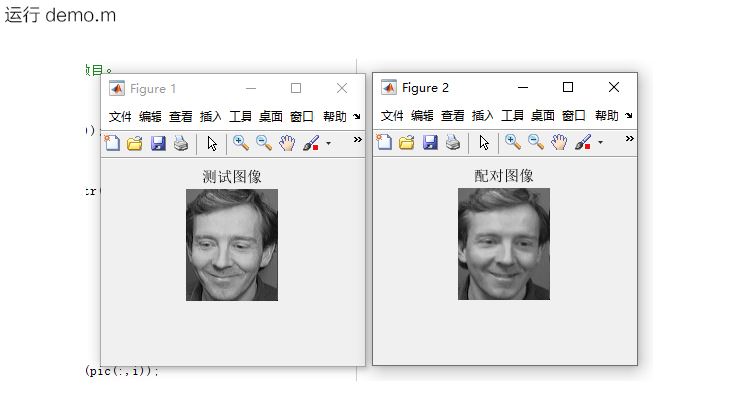
Task: Click the 测试图像 title text
Action: [232, 177]
